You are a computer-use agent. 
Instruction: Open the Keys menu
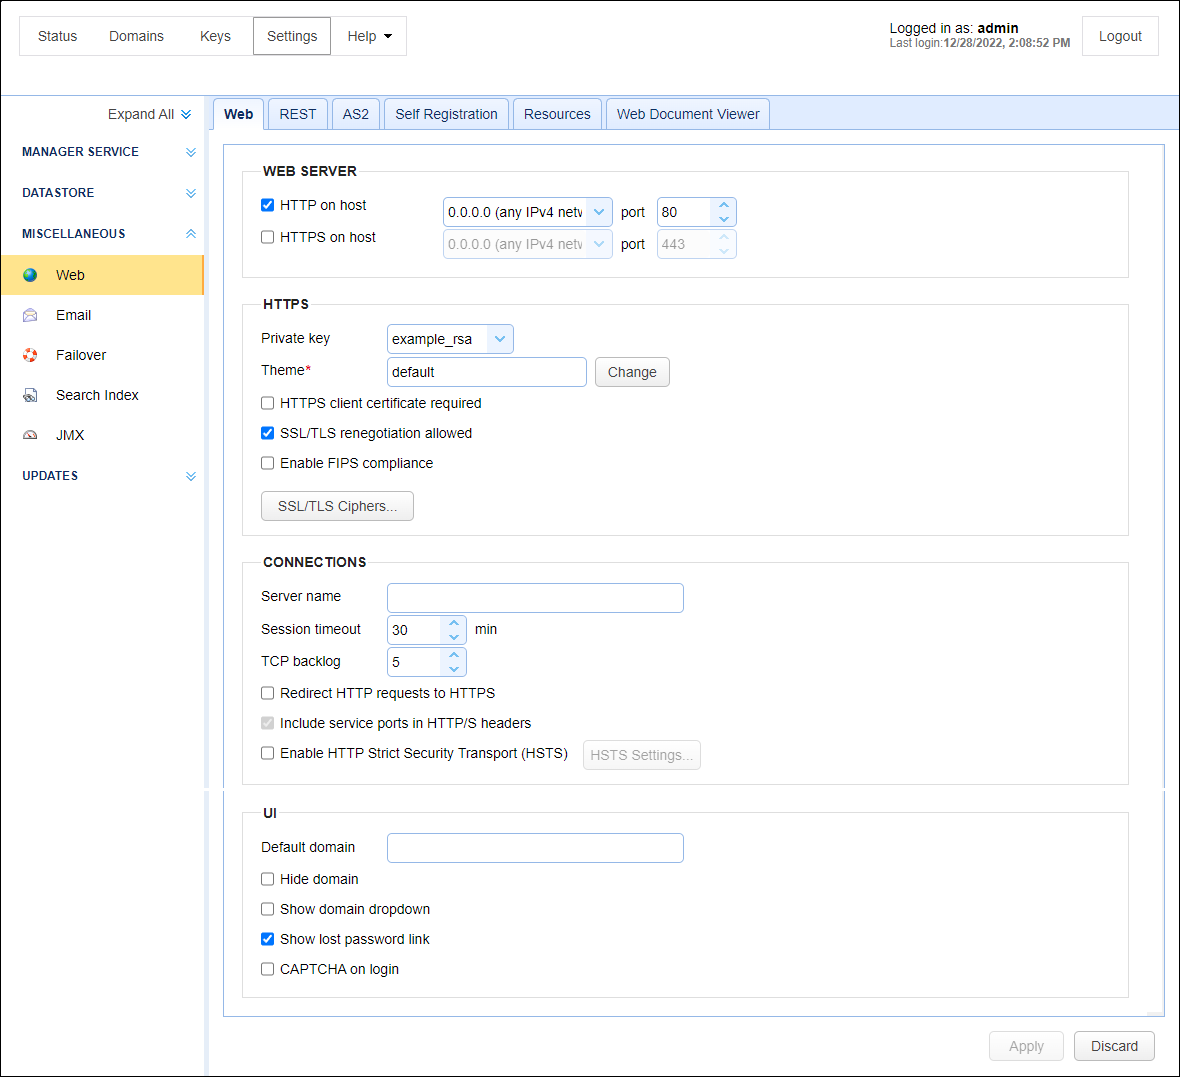click(x=215, y=36)
